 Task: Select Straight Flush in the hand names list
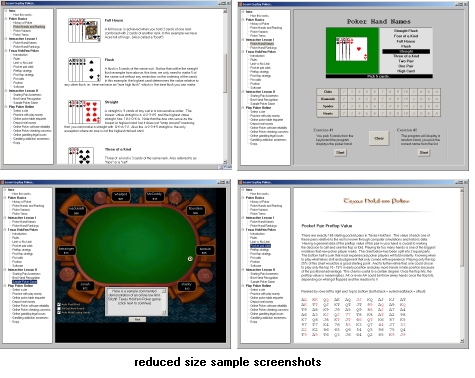pyautogui.click(x=406, y=31)
